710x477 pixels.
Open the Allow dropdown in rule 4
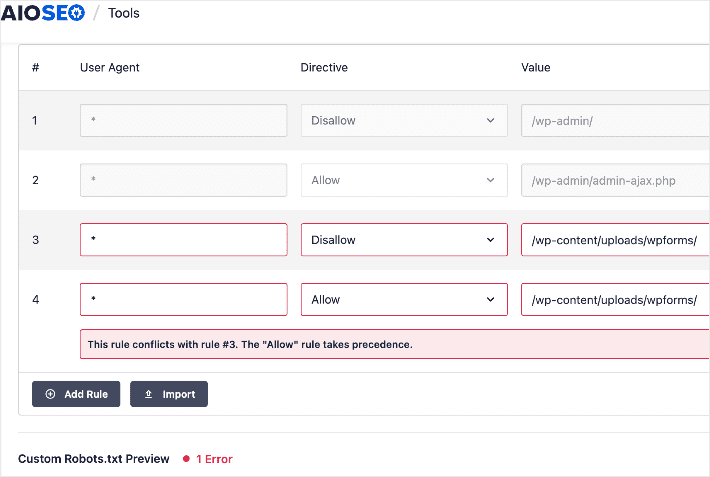coord(404,299)
